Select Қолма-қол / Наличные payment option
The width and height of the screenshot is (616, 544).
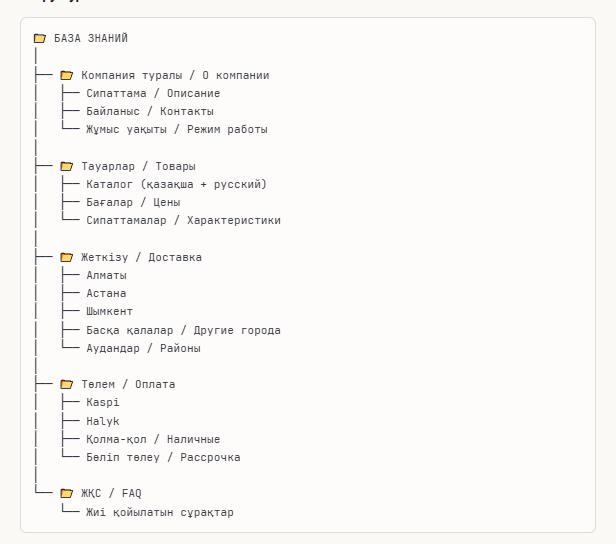point(153,439)
